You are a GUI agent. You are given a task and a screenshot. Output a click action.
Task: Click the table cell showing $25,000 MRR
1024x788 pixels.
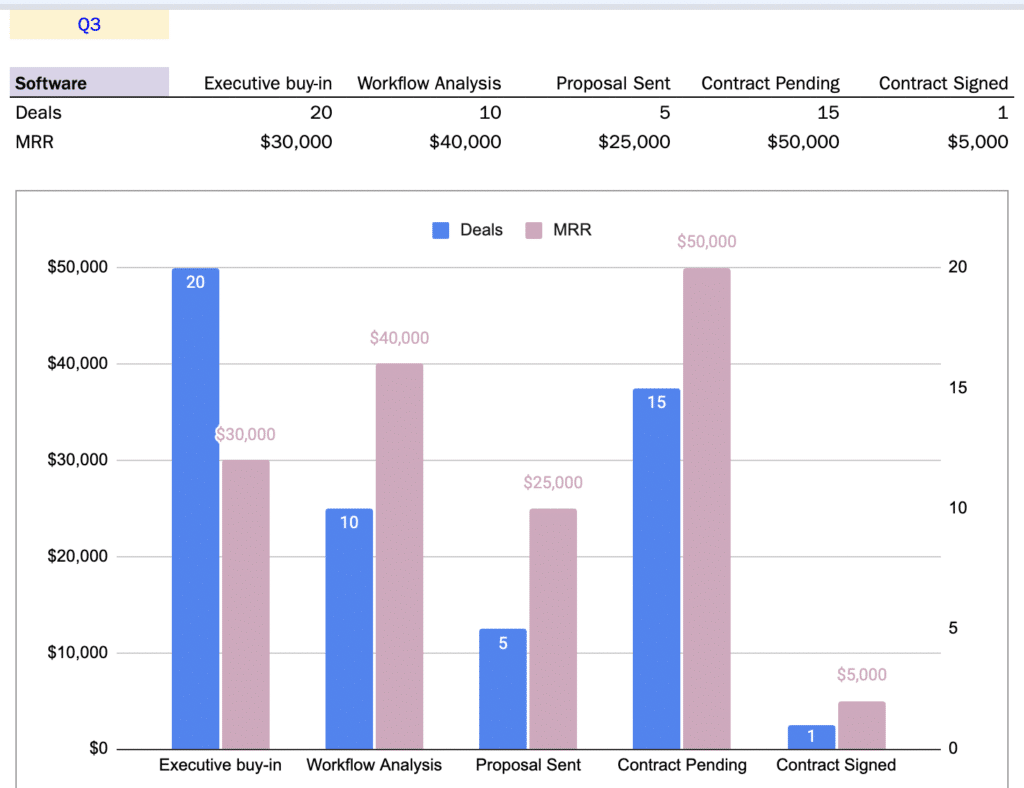point(634,142)
